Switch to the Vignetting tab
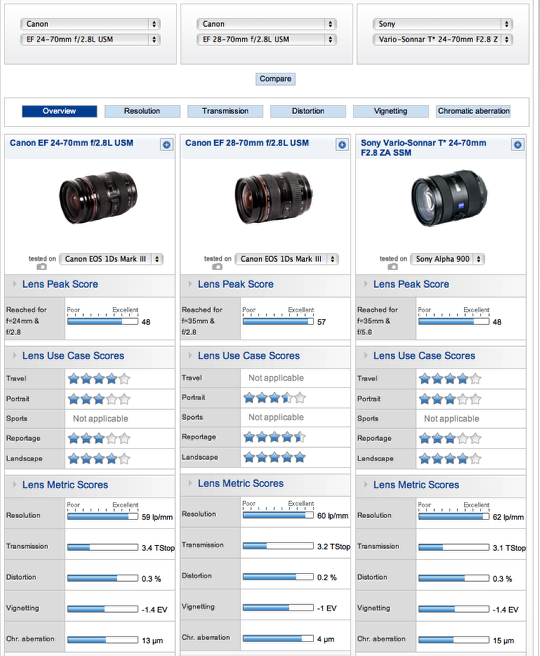Screen dimensions: 540x656 [391, 111]
